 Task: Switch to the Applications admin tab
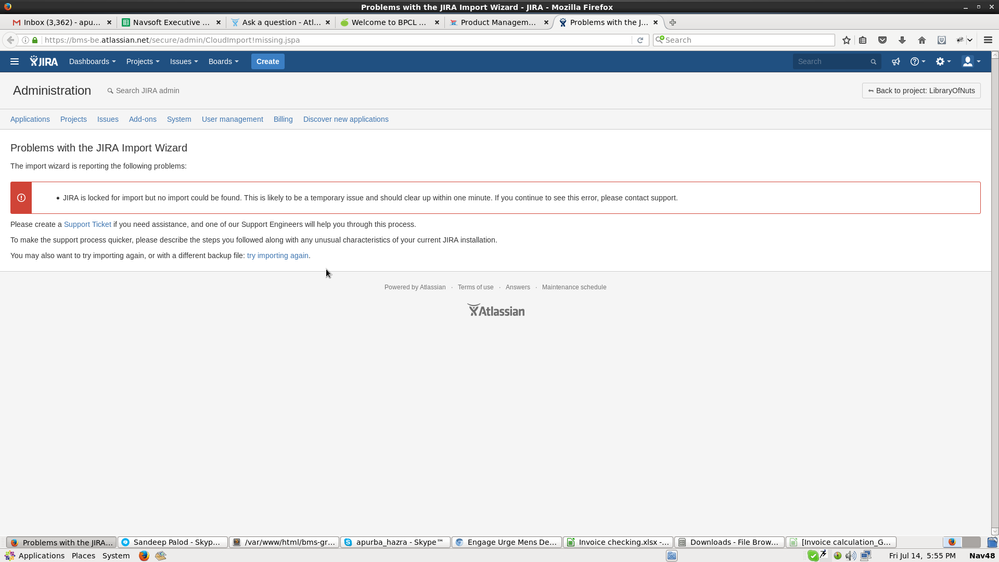[x=30, y=119]
